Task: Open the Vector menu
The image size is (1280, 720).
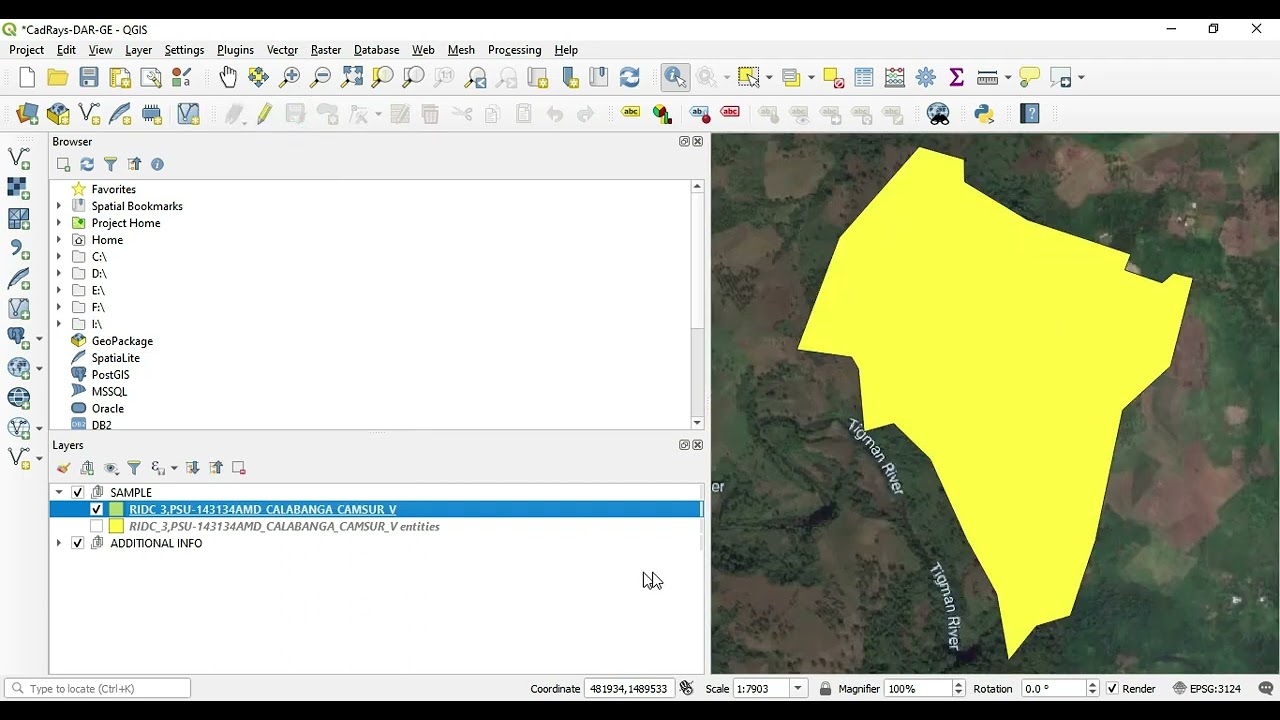Action: 282,50
